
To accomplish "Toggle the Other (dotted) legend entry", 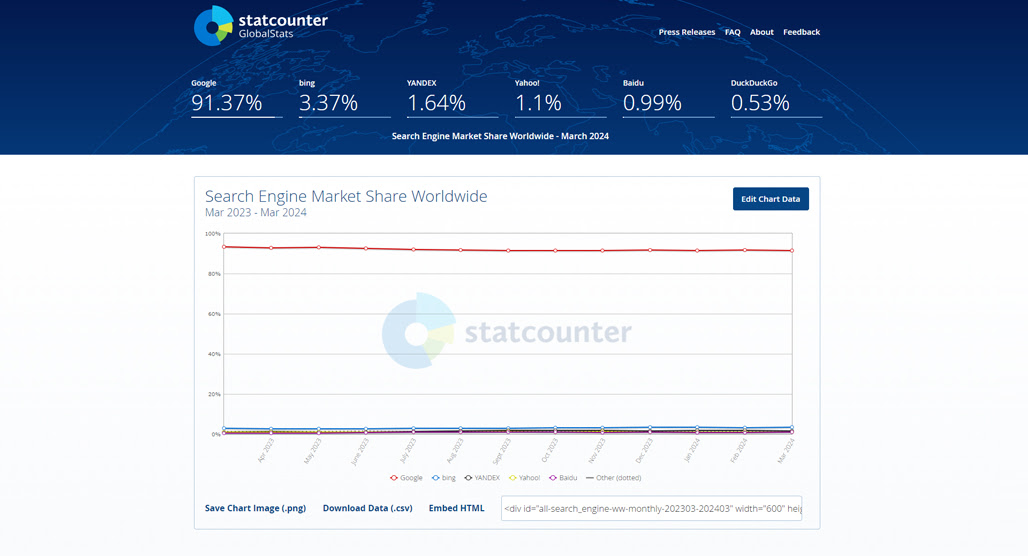I will (614, 478).
